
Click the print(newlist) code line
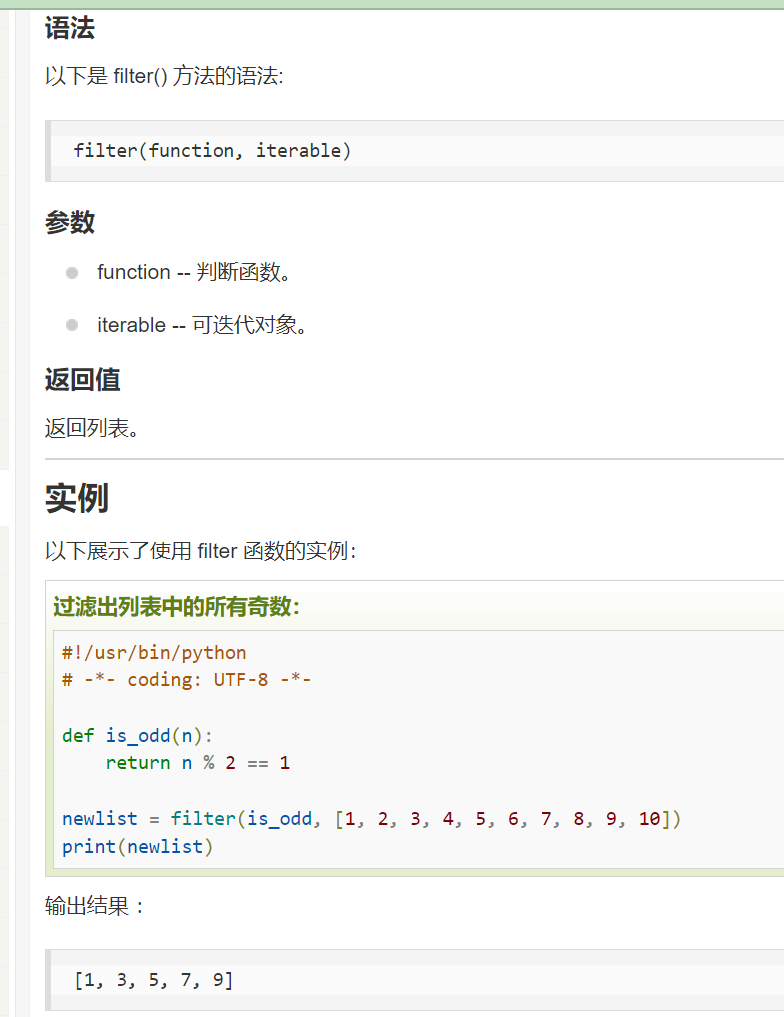pyautogui.click(x=137, y=846)
